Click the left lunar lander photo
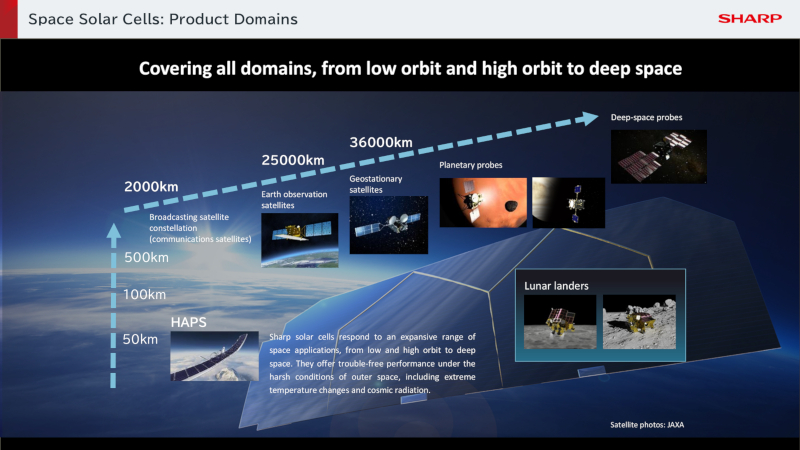Image resolution: width=800 pixels, height=450 pixels. point(559,321)
